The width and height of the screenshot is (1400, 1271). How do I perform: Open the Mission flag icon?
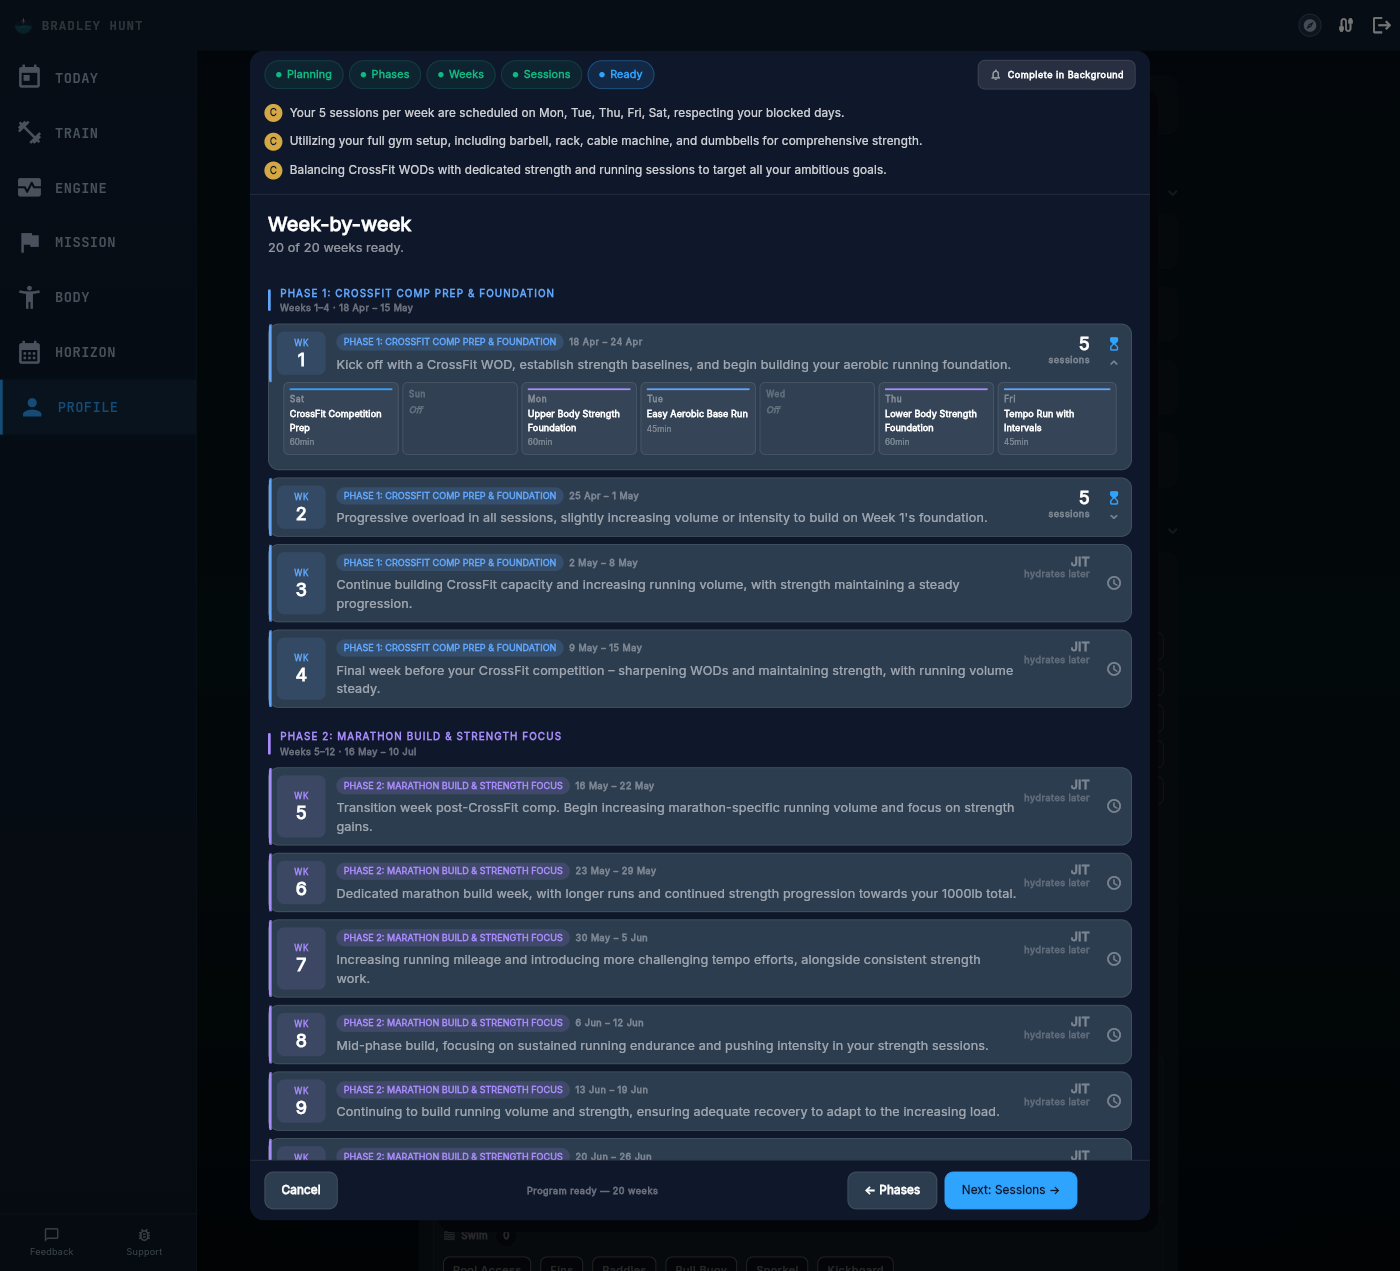pos(30,242)
